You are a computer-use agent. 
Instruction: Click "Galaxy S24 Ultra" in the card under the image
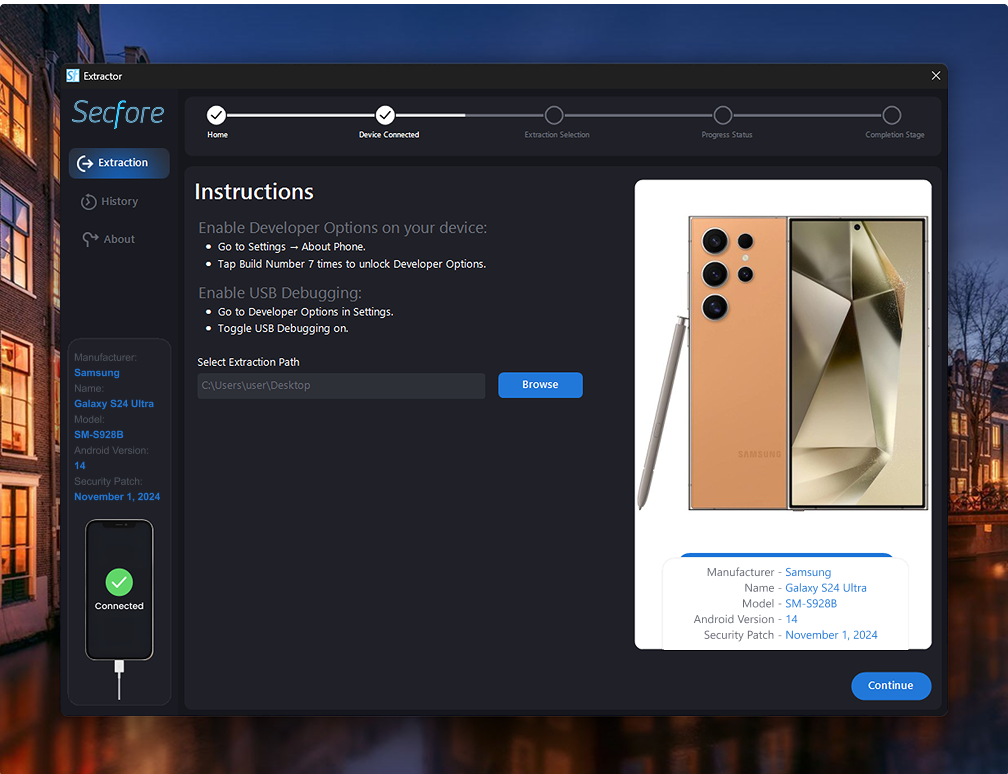pyautogui.click(x=826, y=588)
